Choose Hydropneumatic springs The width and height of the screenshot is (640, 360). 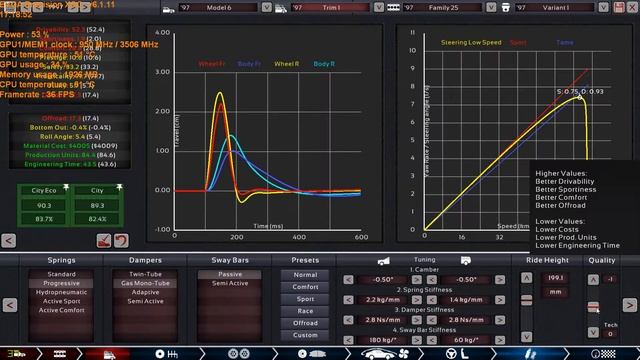[61, 292]
